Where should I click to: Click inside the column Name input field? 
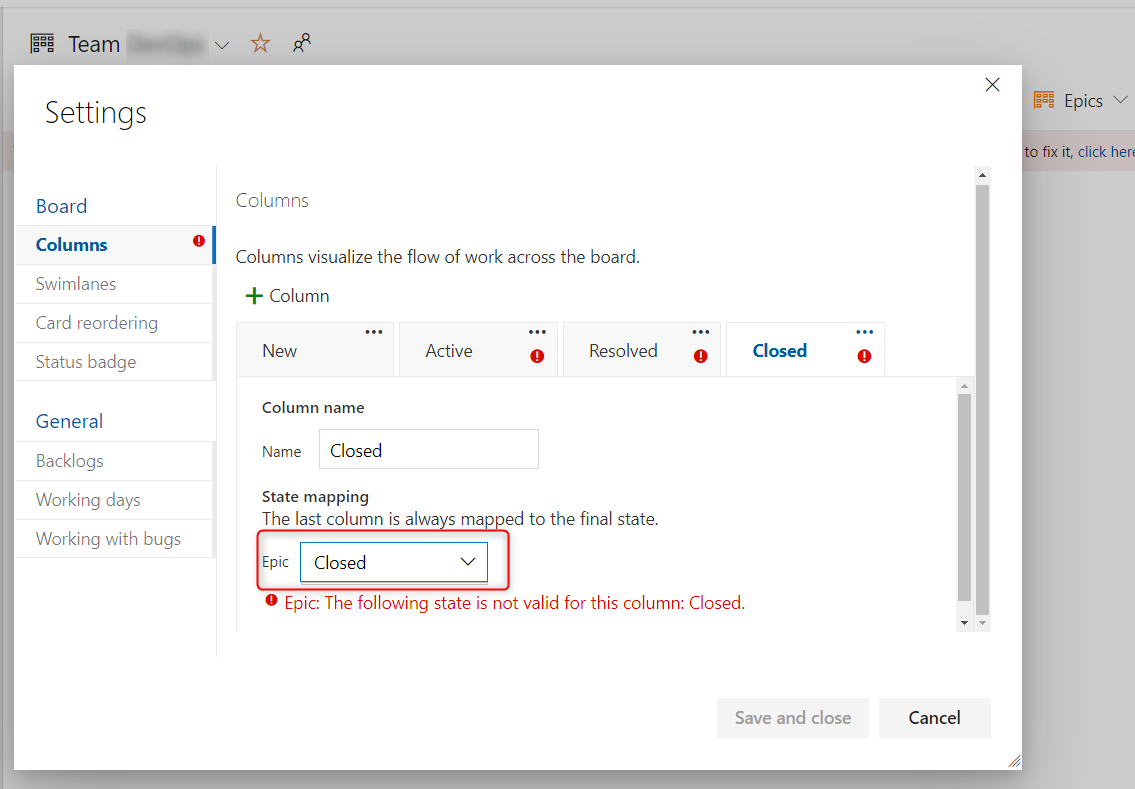(x=428, y=449)
